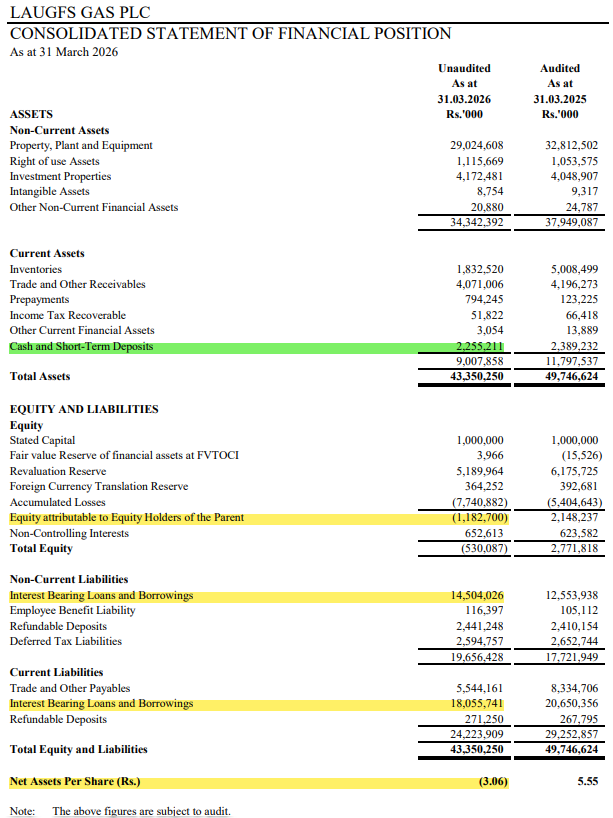Click the Accumulated Losses value (7,740,882)
The image size is (613, 818).
479,502
